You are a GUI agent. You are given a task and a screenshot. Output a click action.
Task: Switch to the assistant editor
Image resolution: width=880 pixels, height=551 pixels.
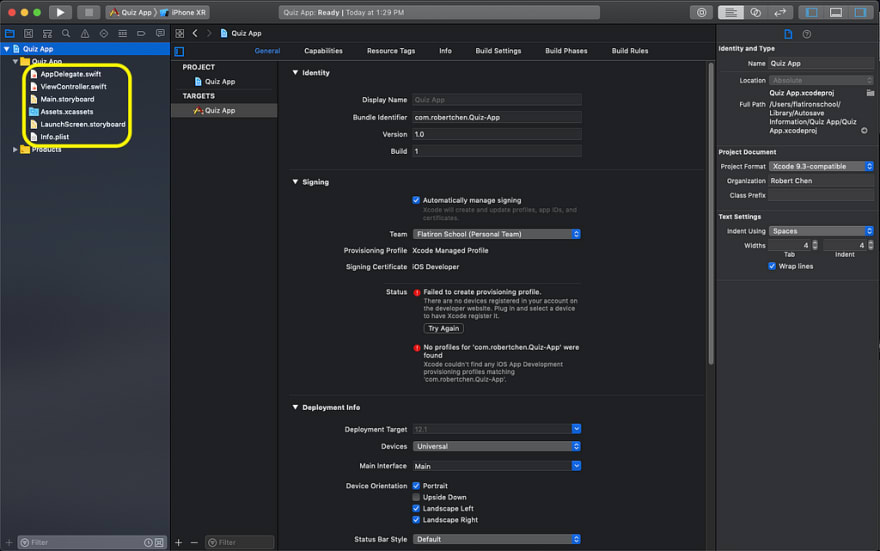(x=755, y=12)
